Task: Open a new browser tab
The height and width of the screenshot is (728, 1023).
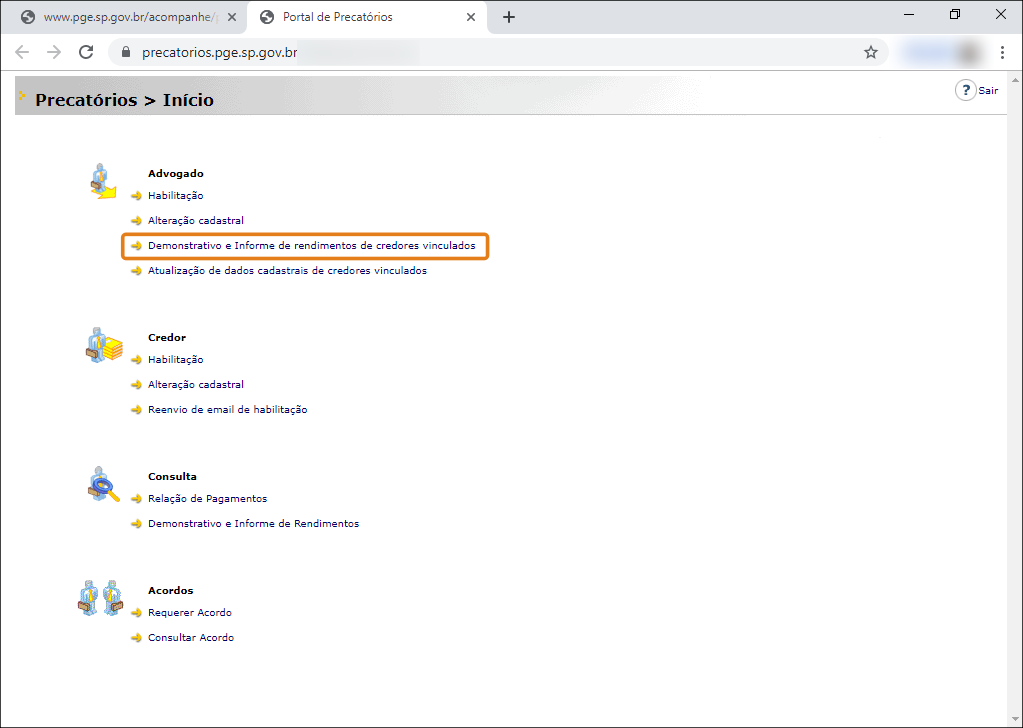Action: click(509, 17)
